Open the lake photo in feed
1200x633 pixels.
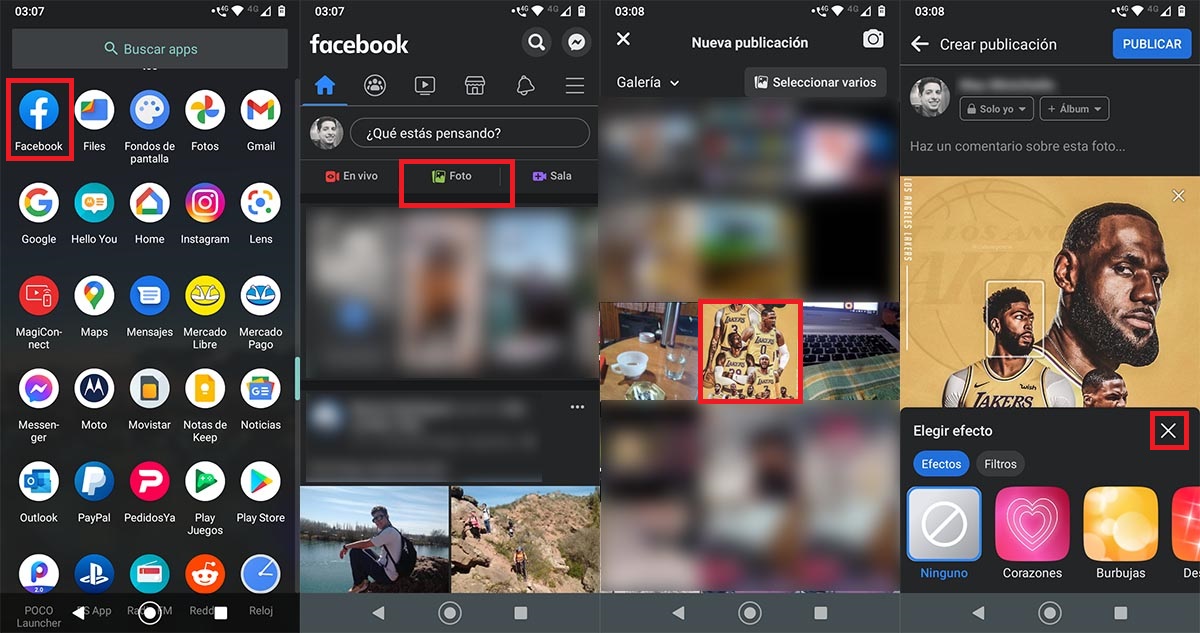click(374, 540)
